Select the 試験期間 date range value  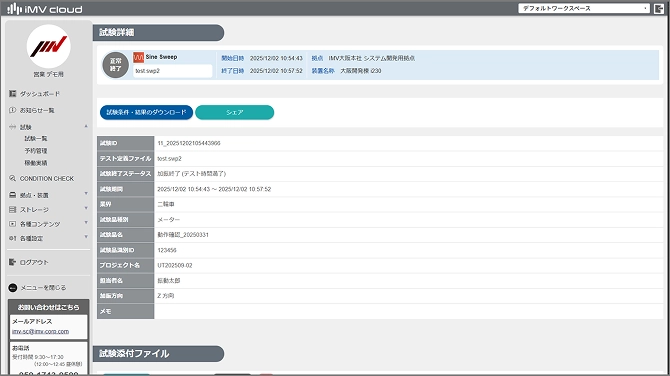tap(214, 189)
